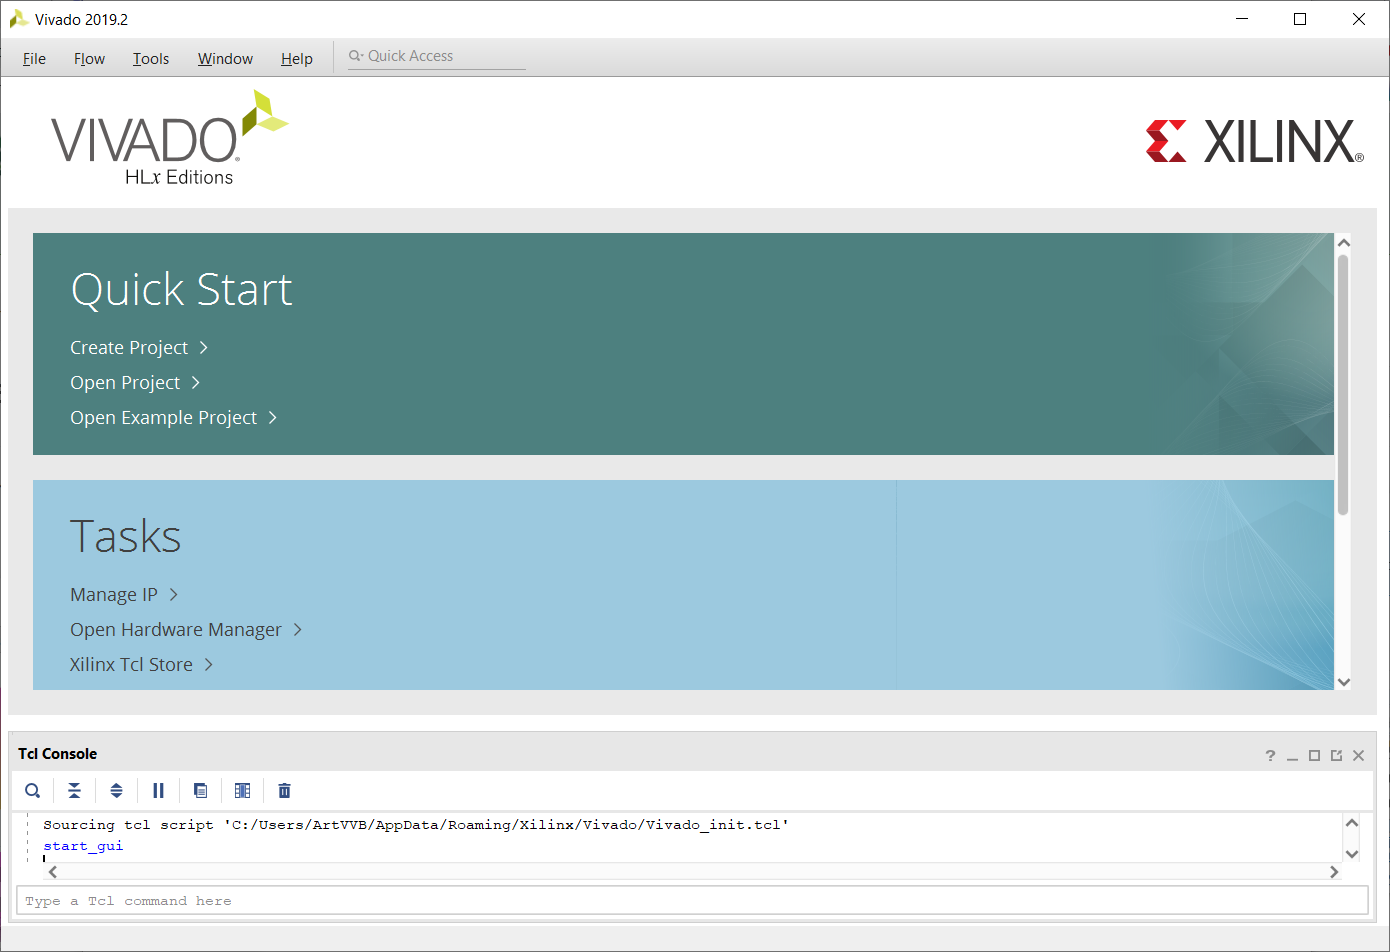Click the Tasks heading
This screenshot has width=1390, height=952.
coord(126,537)
